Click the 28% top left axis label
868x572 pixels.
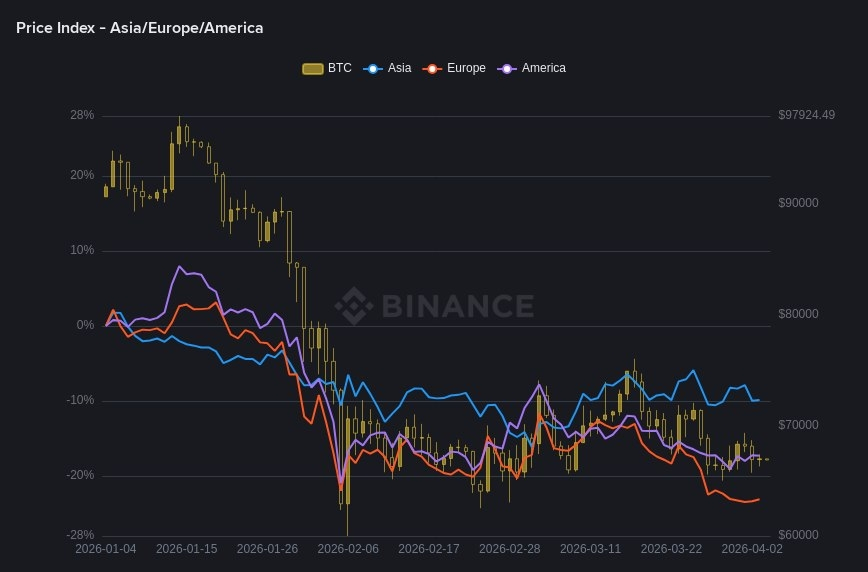82,115
